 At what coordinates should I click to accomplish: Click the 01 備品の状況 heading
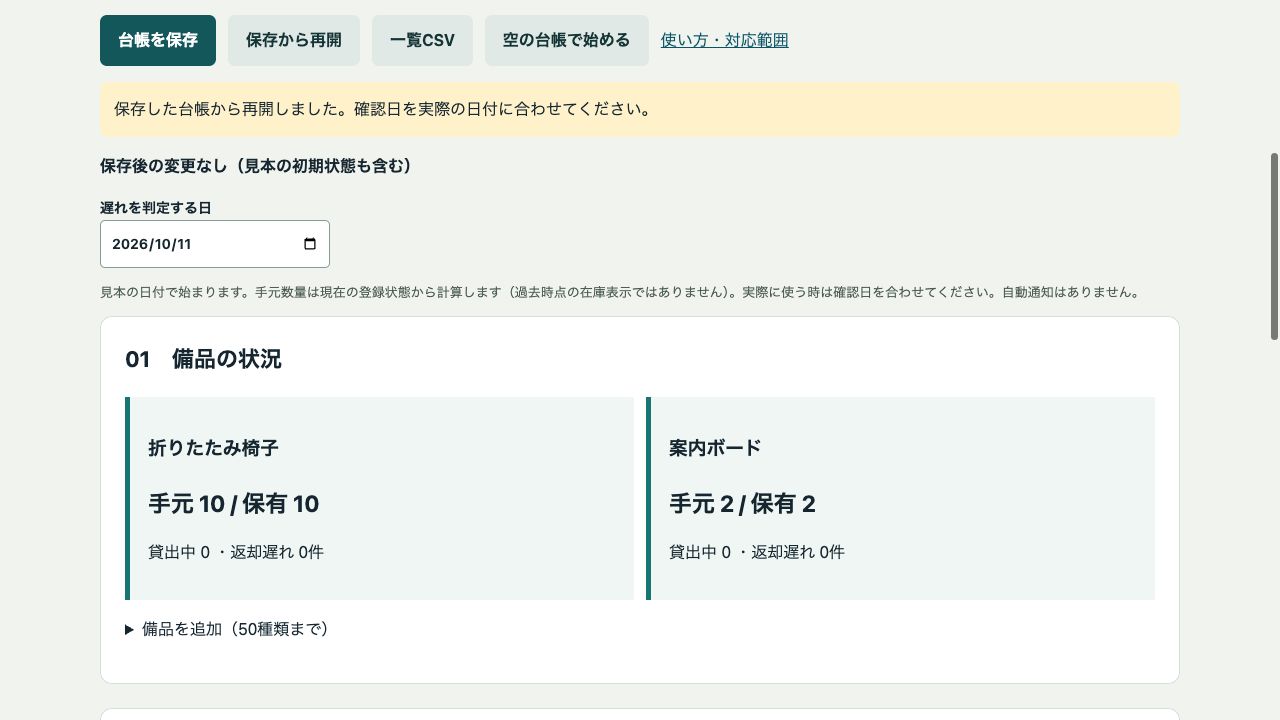click(x=203, y=359)
